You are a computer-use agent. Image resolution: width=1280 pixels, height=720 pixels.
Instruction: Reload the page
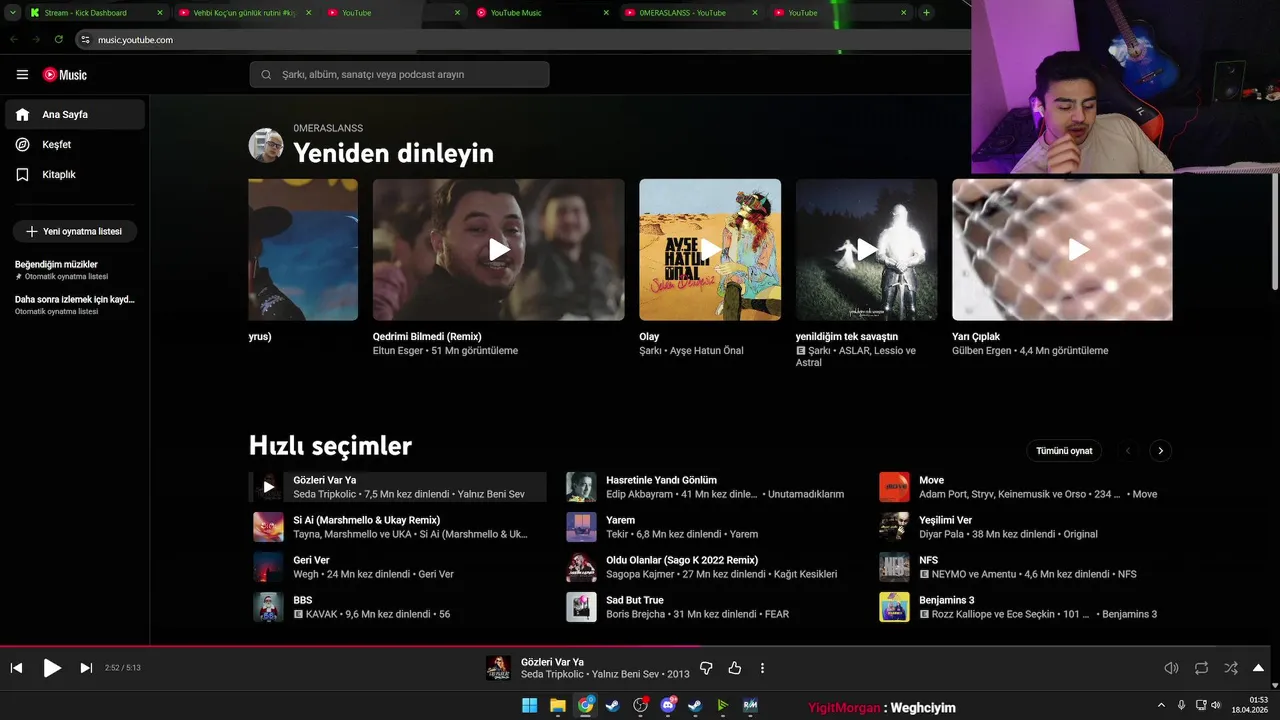59,40
